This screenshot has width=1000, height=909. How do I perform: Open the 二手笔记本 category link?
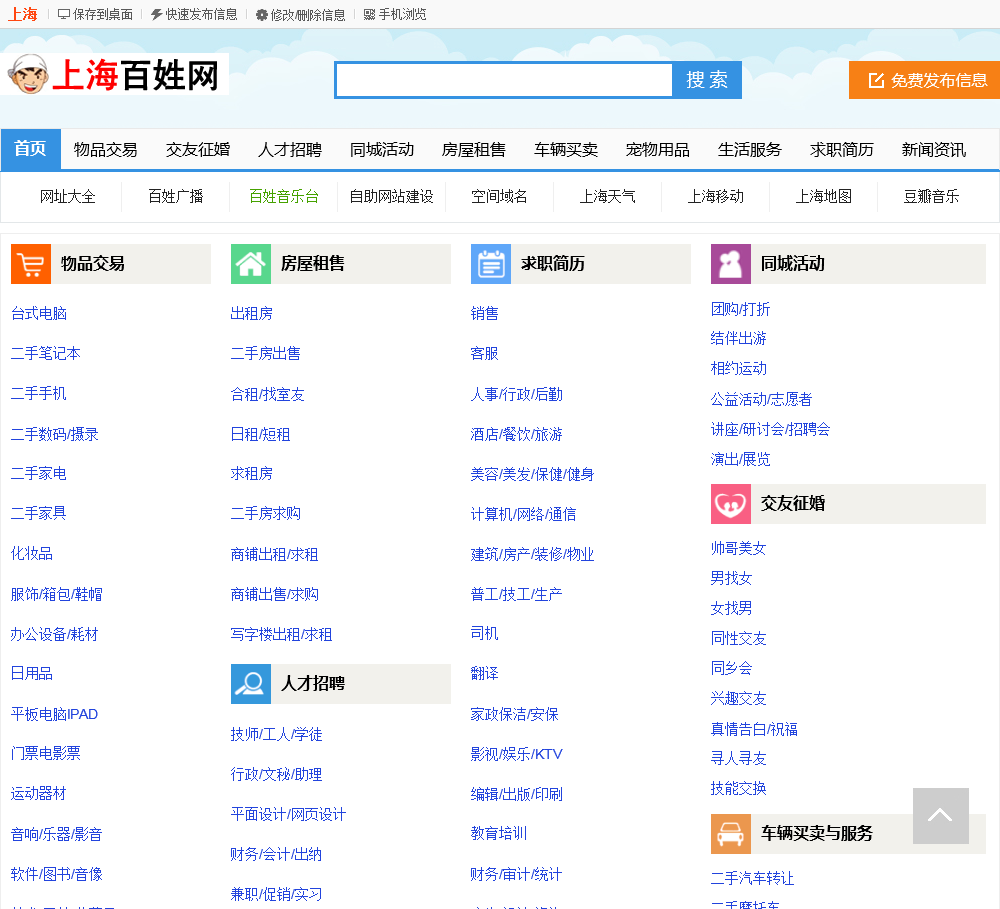coord(46,354)
